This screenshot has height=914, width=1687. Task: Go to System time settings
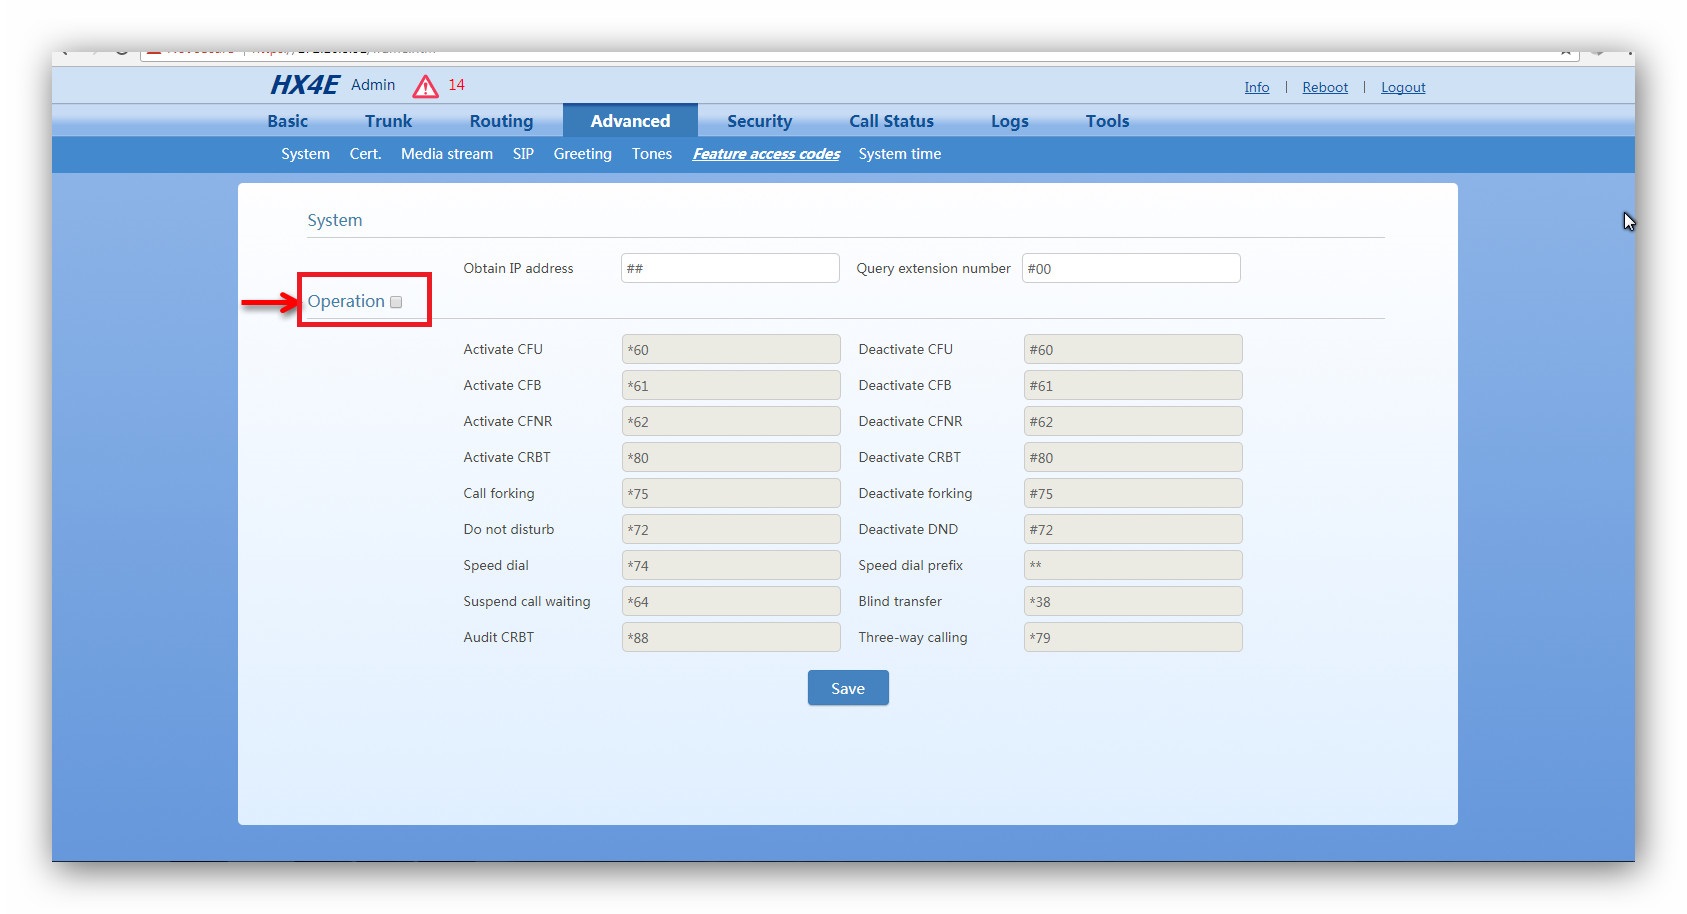coord(899,154)
